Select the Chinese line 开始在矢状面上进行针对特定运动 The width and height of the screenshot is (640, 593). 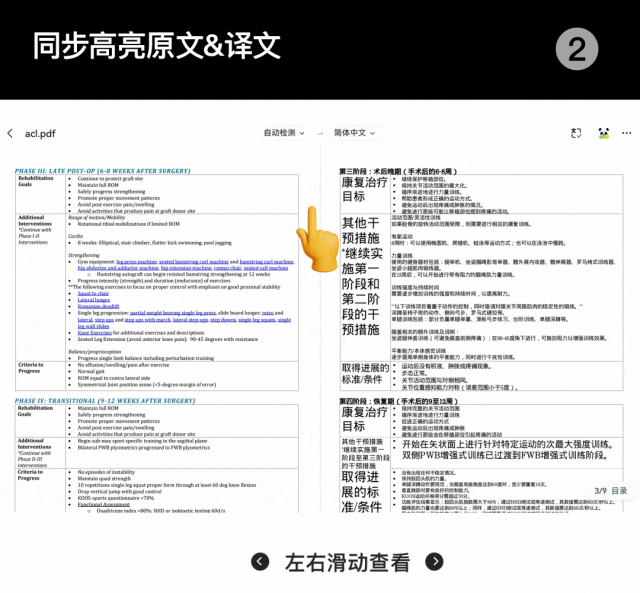[508, 444]
